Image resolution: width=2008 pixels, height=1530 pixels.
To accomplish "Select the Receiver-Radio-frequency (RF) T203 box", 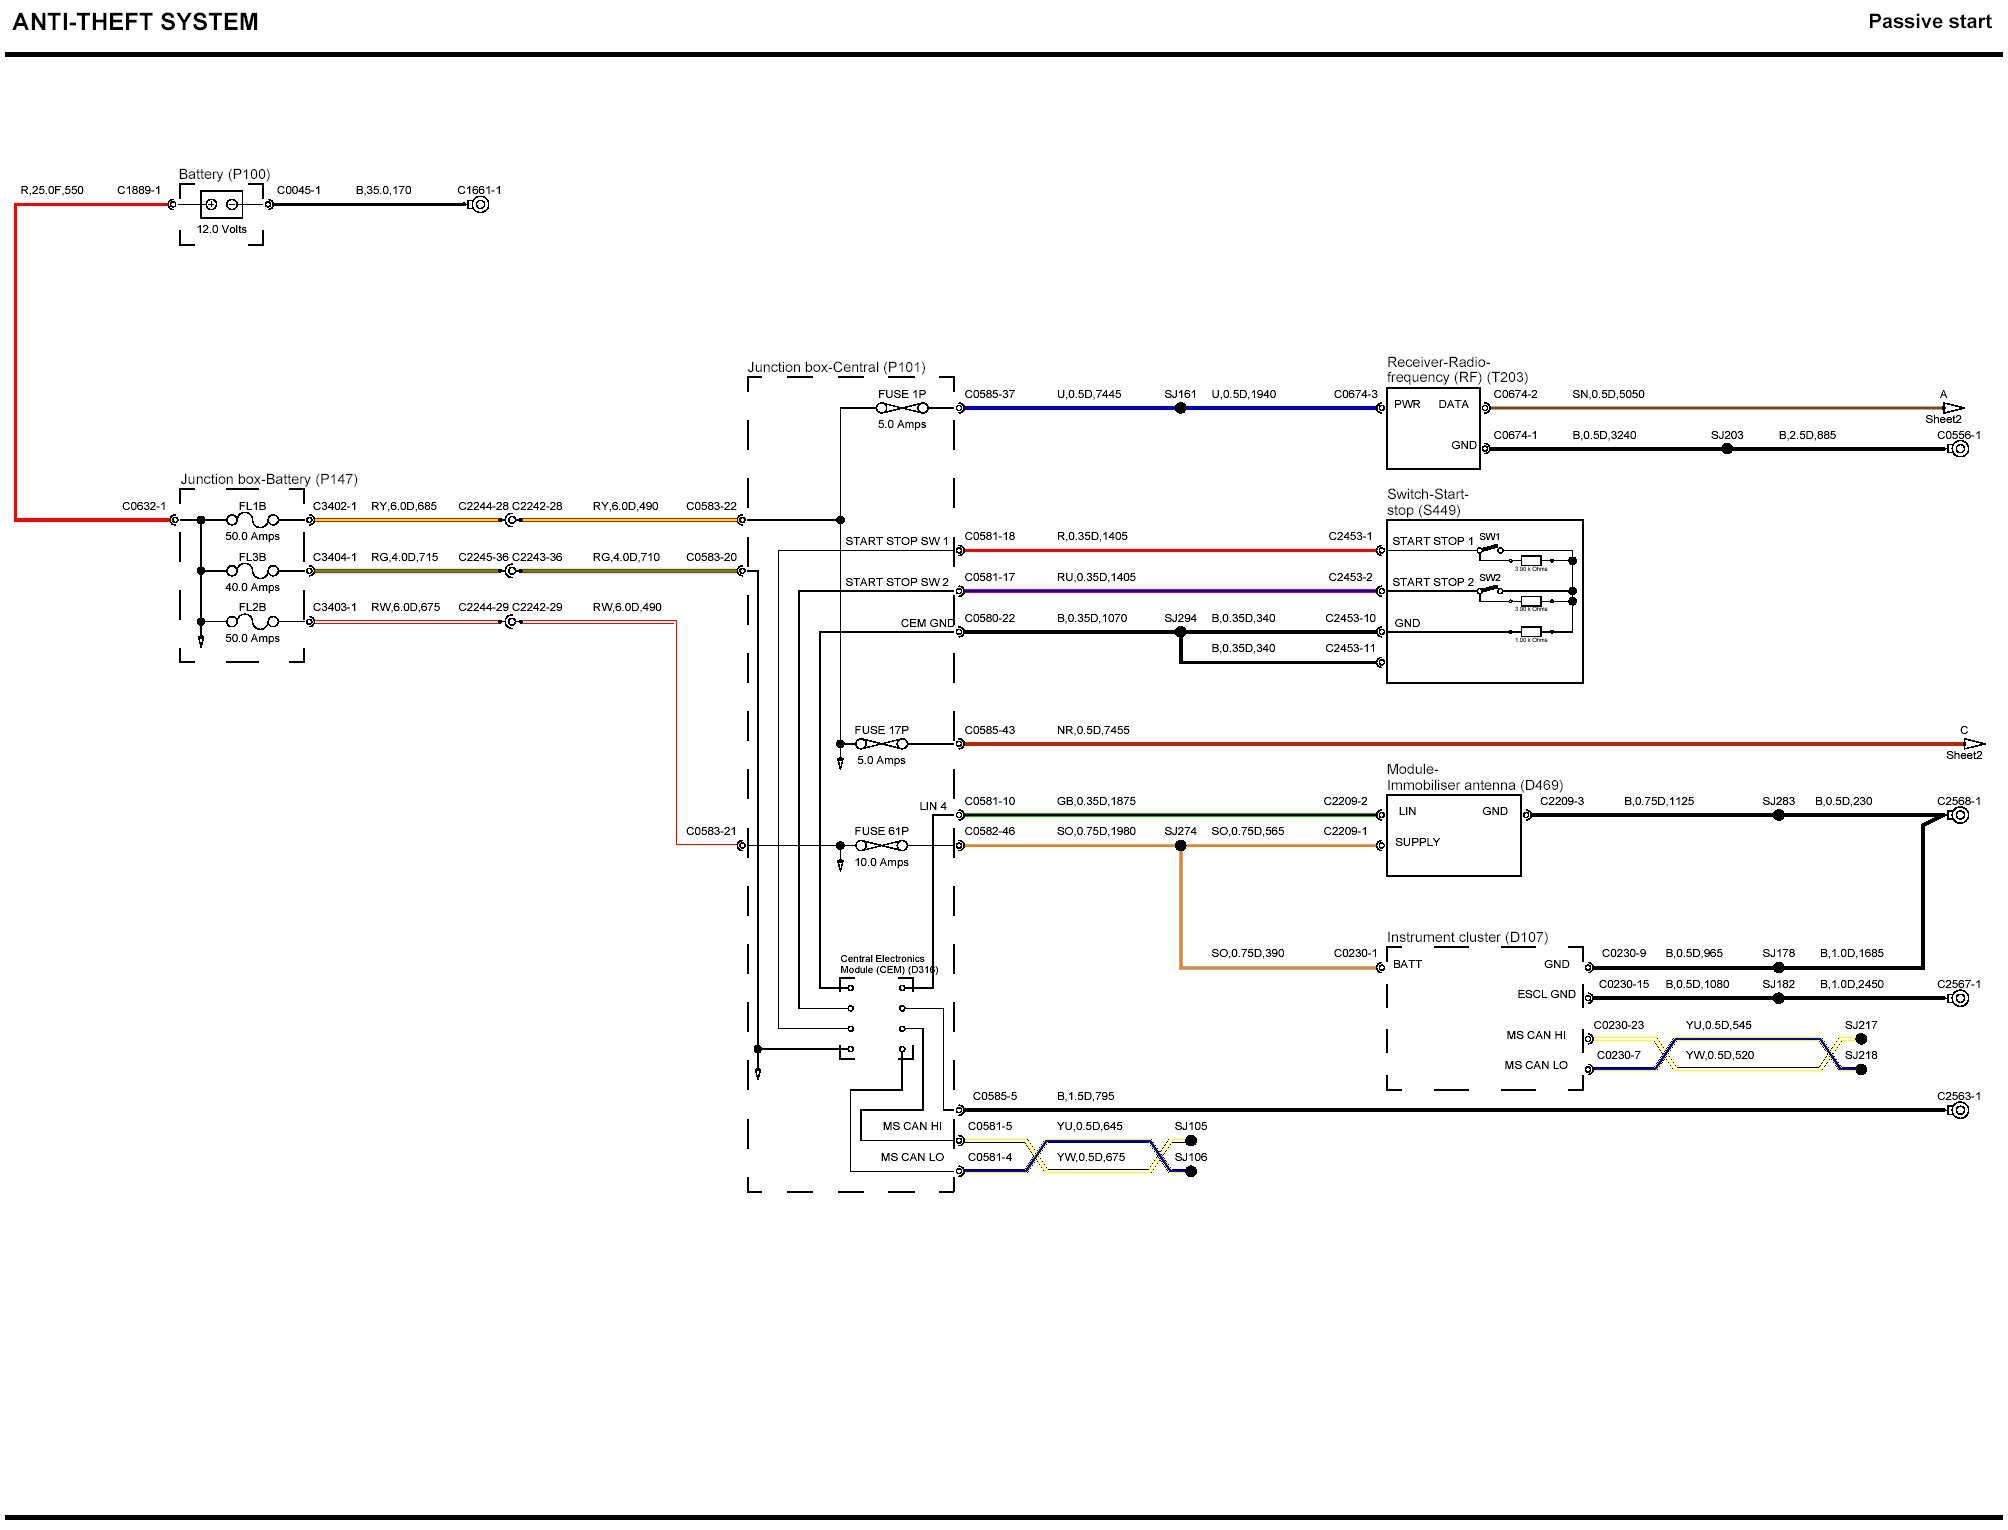I will coord(1432,428).
